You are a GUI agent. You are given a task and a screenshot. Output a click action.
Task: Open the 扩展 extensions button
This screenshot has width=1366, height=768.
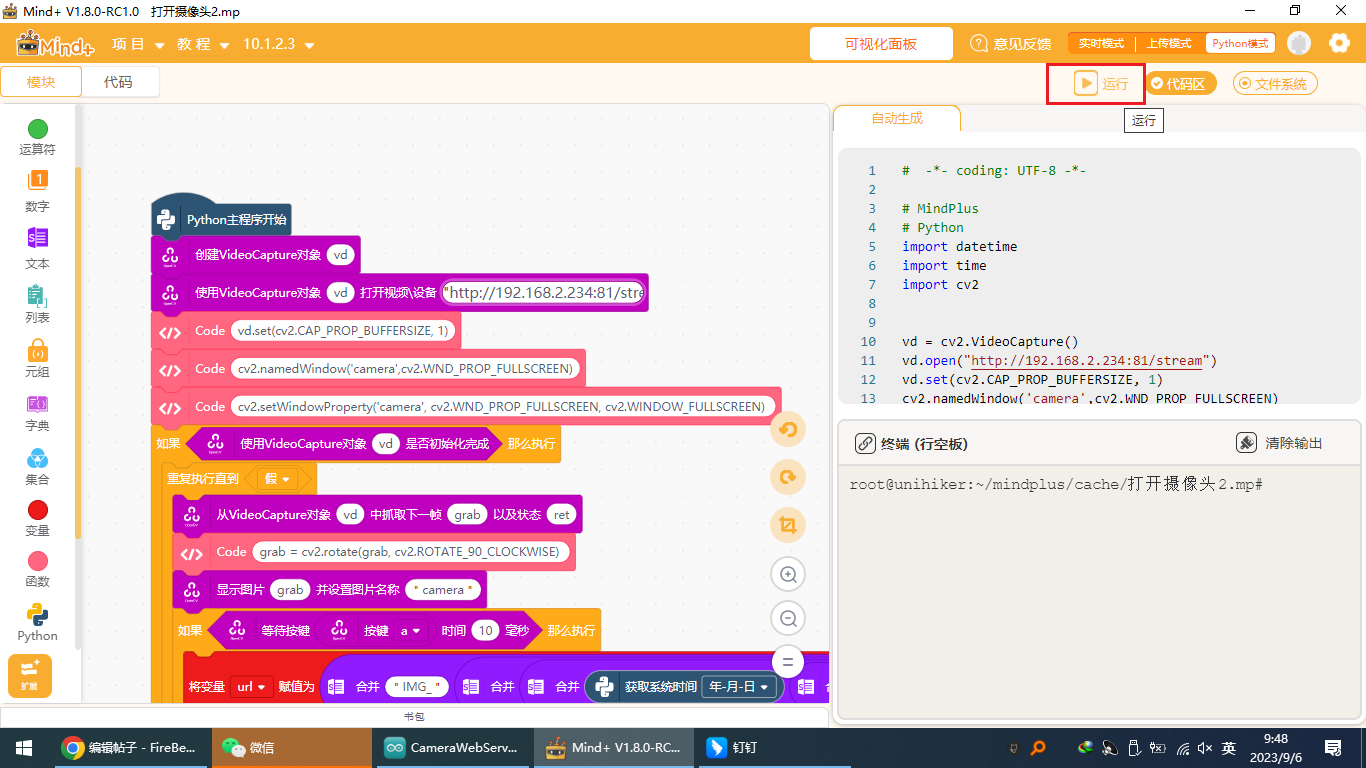click(x=29, y=675)
